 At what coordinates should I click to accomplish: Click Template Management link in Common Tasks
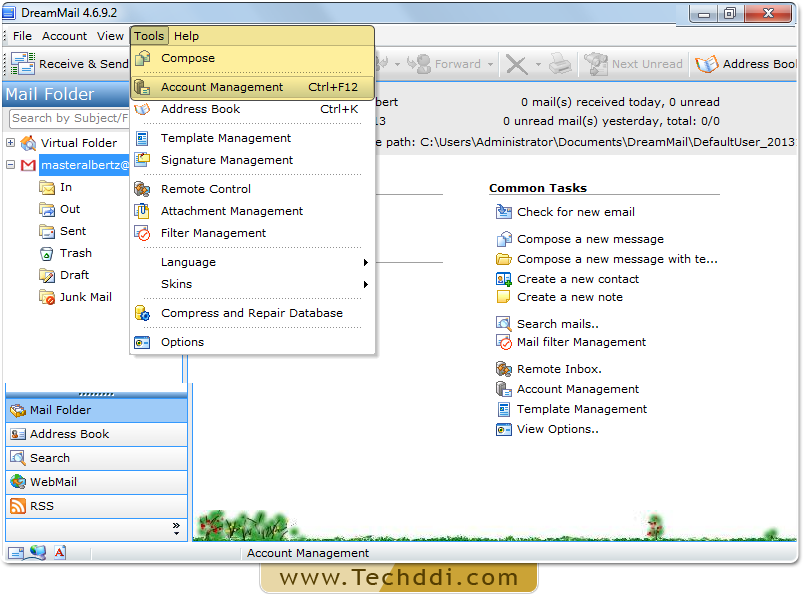click(582, 409)
